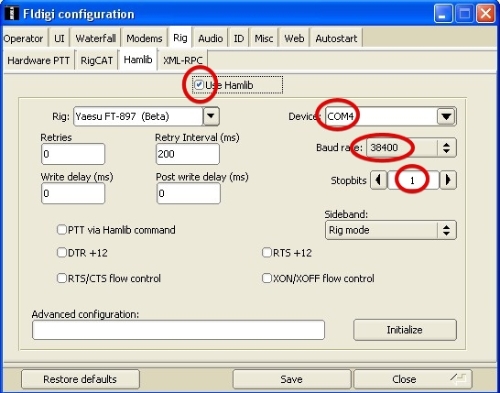Open the Rig model dropdown arrow
The height and width of the screenshot is (393, 500).
point(211,116)
